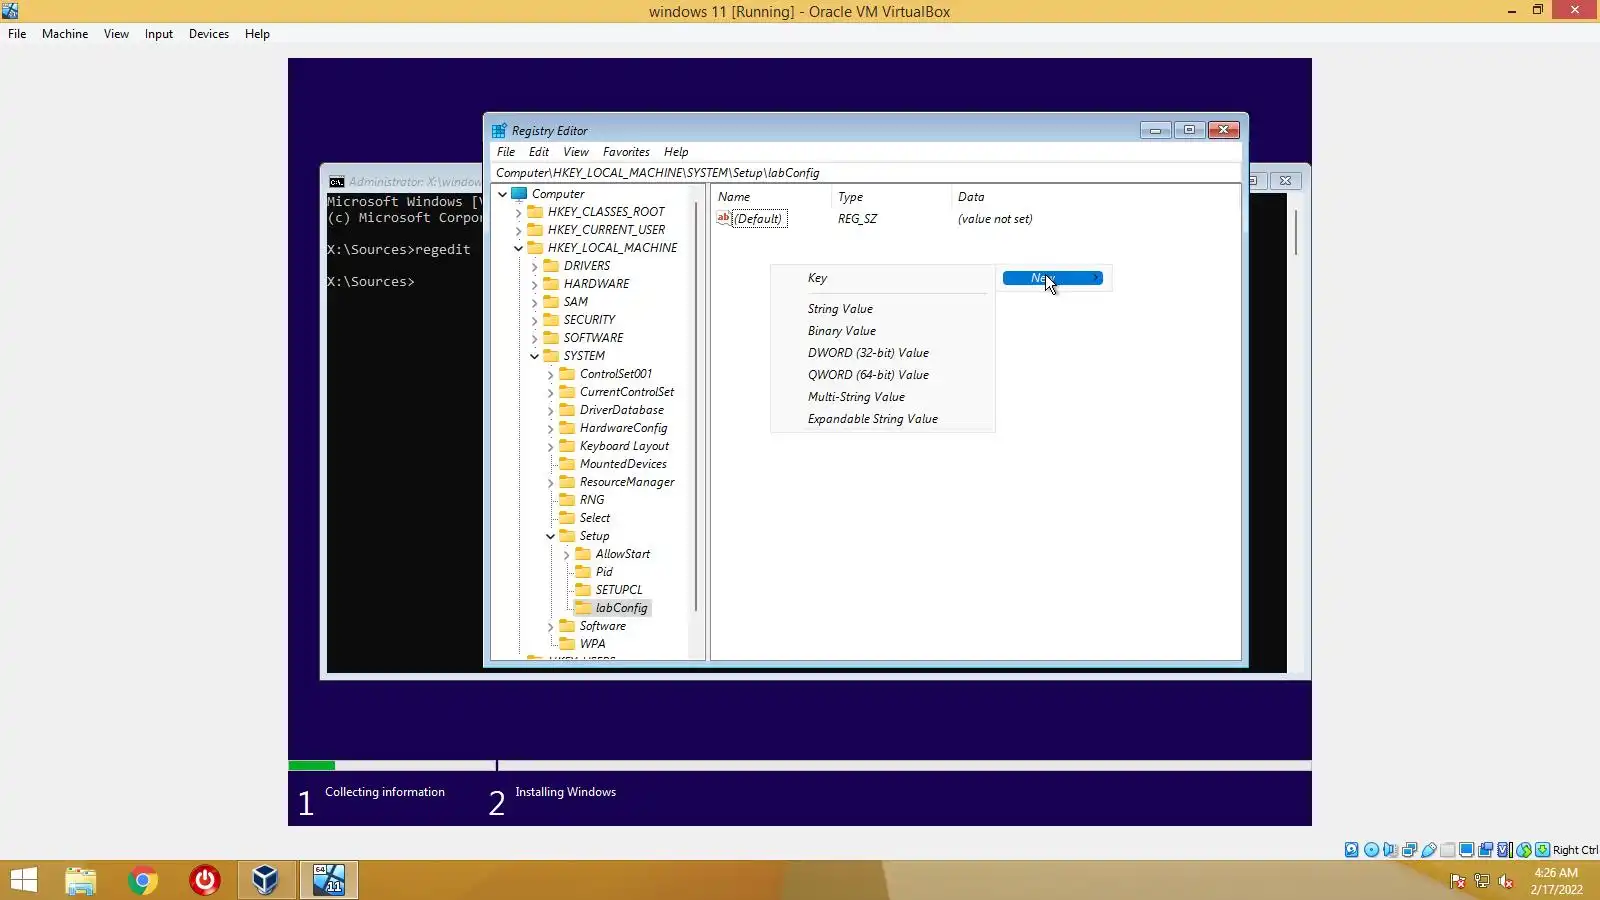1600x900 pixels.
Task: Collapse the Setup key
Action: [550, 536]
